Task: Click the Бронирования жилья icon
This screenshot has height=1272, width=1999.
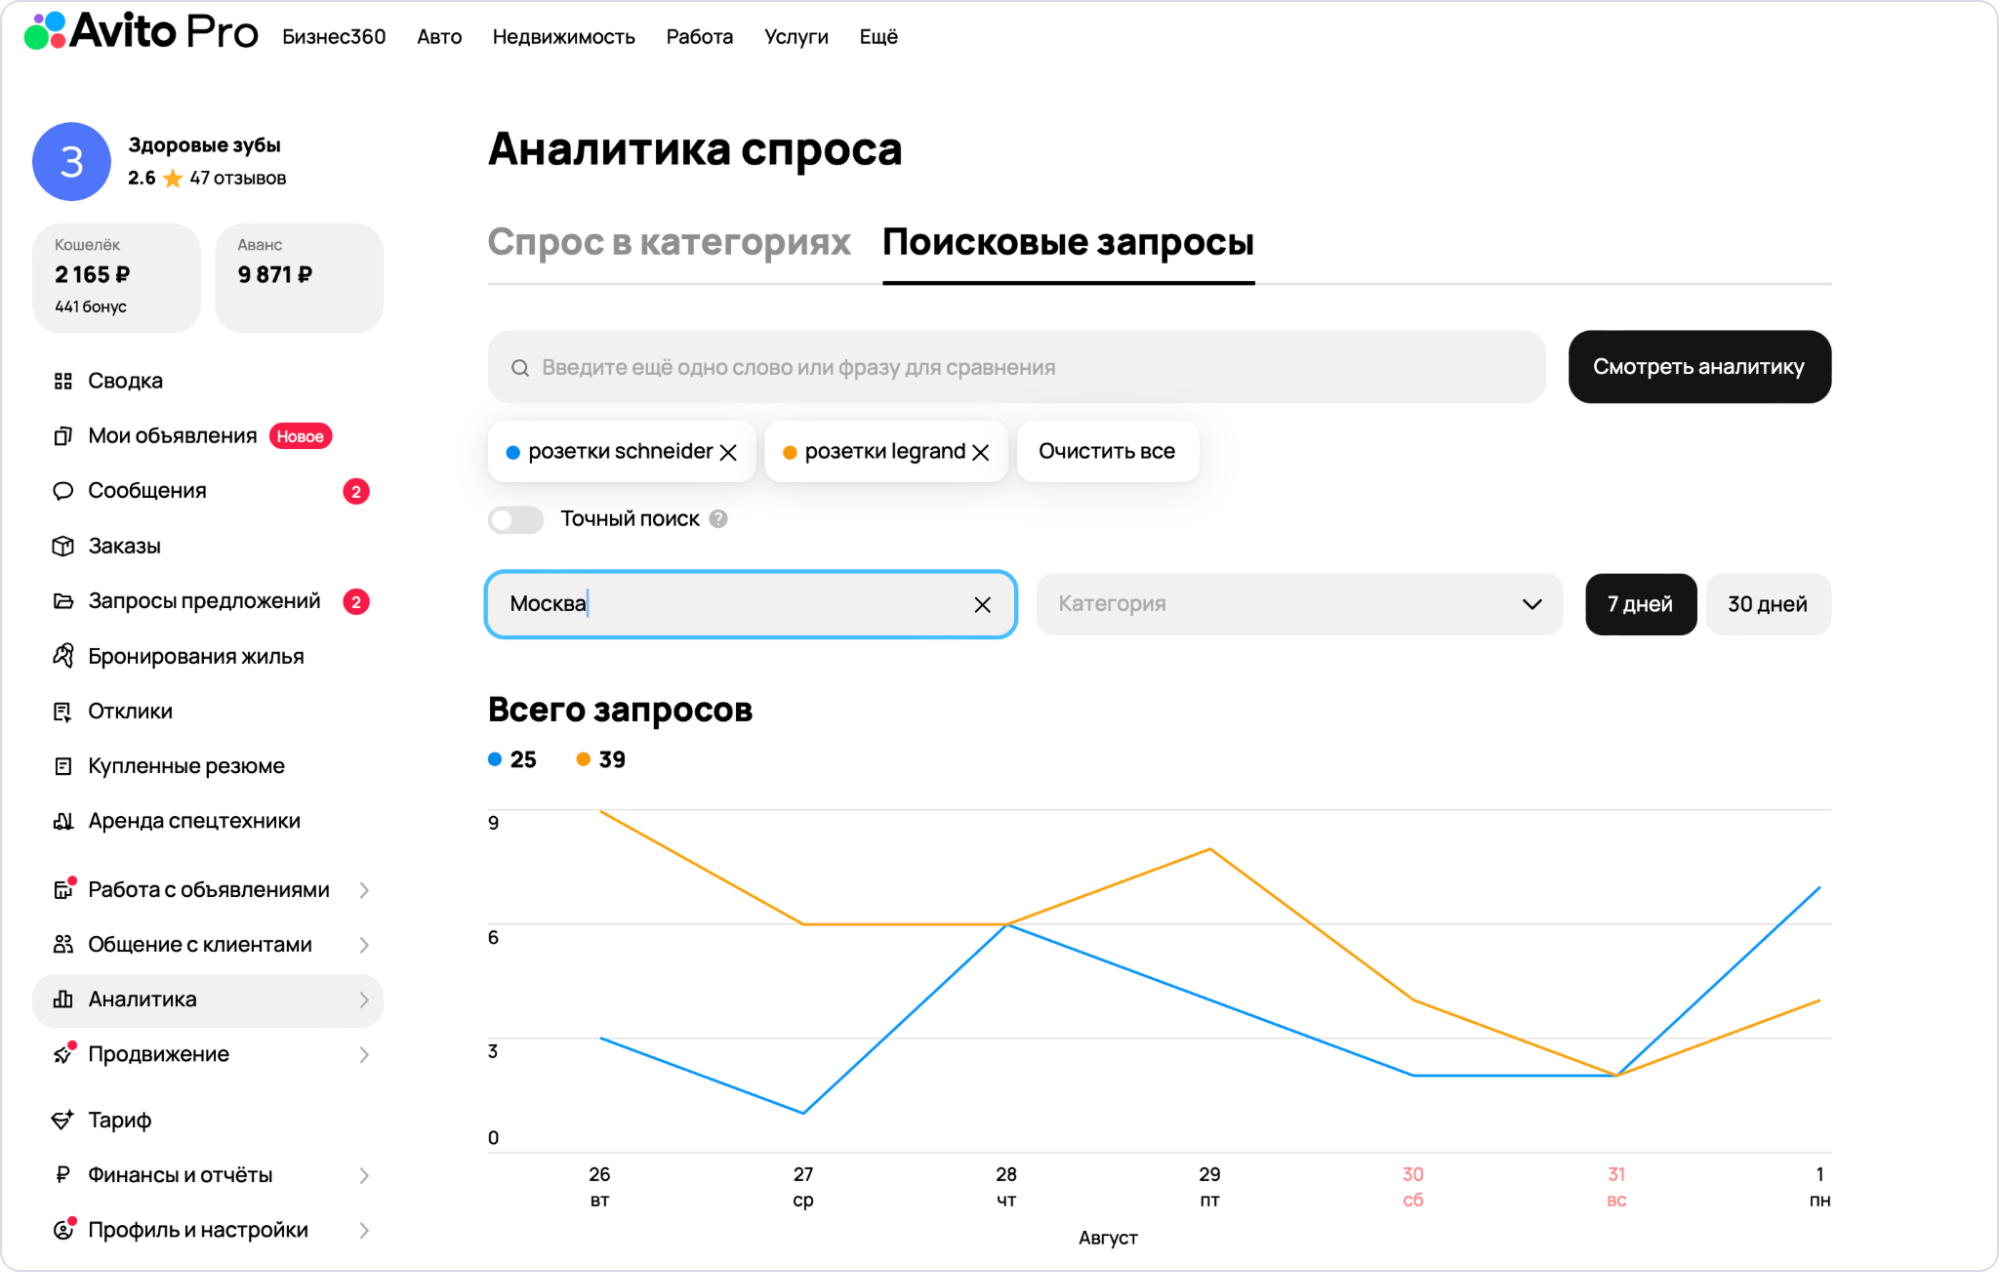Action: [x=63, y=656]
